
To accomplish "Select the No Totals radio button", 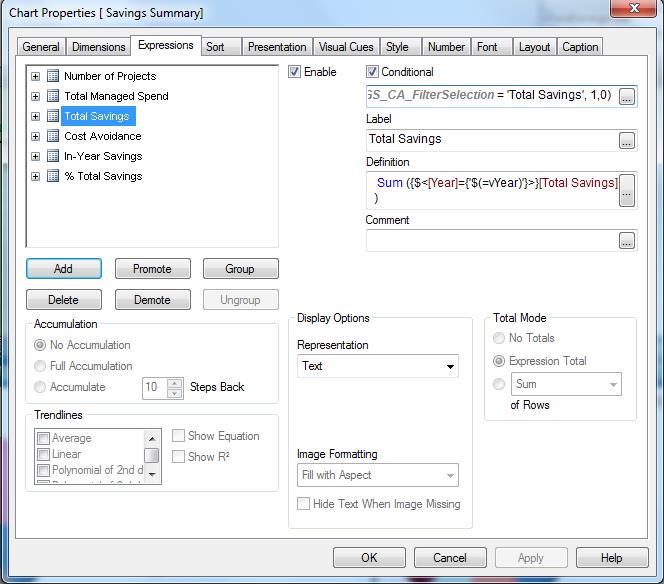I will click(x=499, y=338).
